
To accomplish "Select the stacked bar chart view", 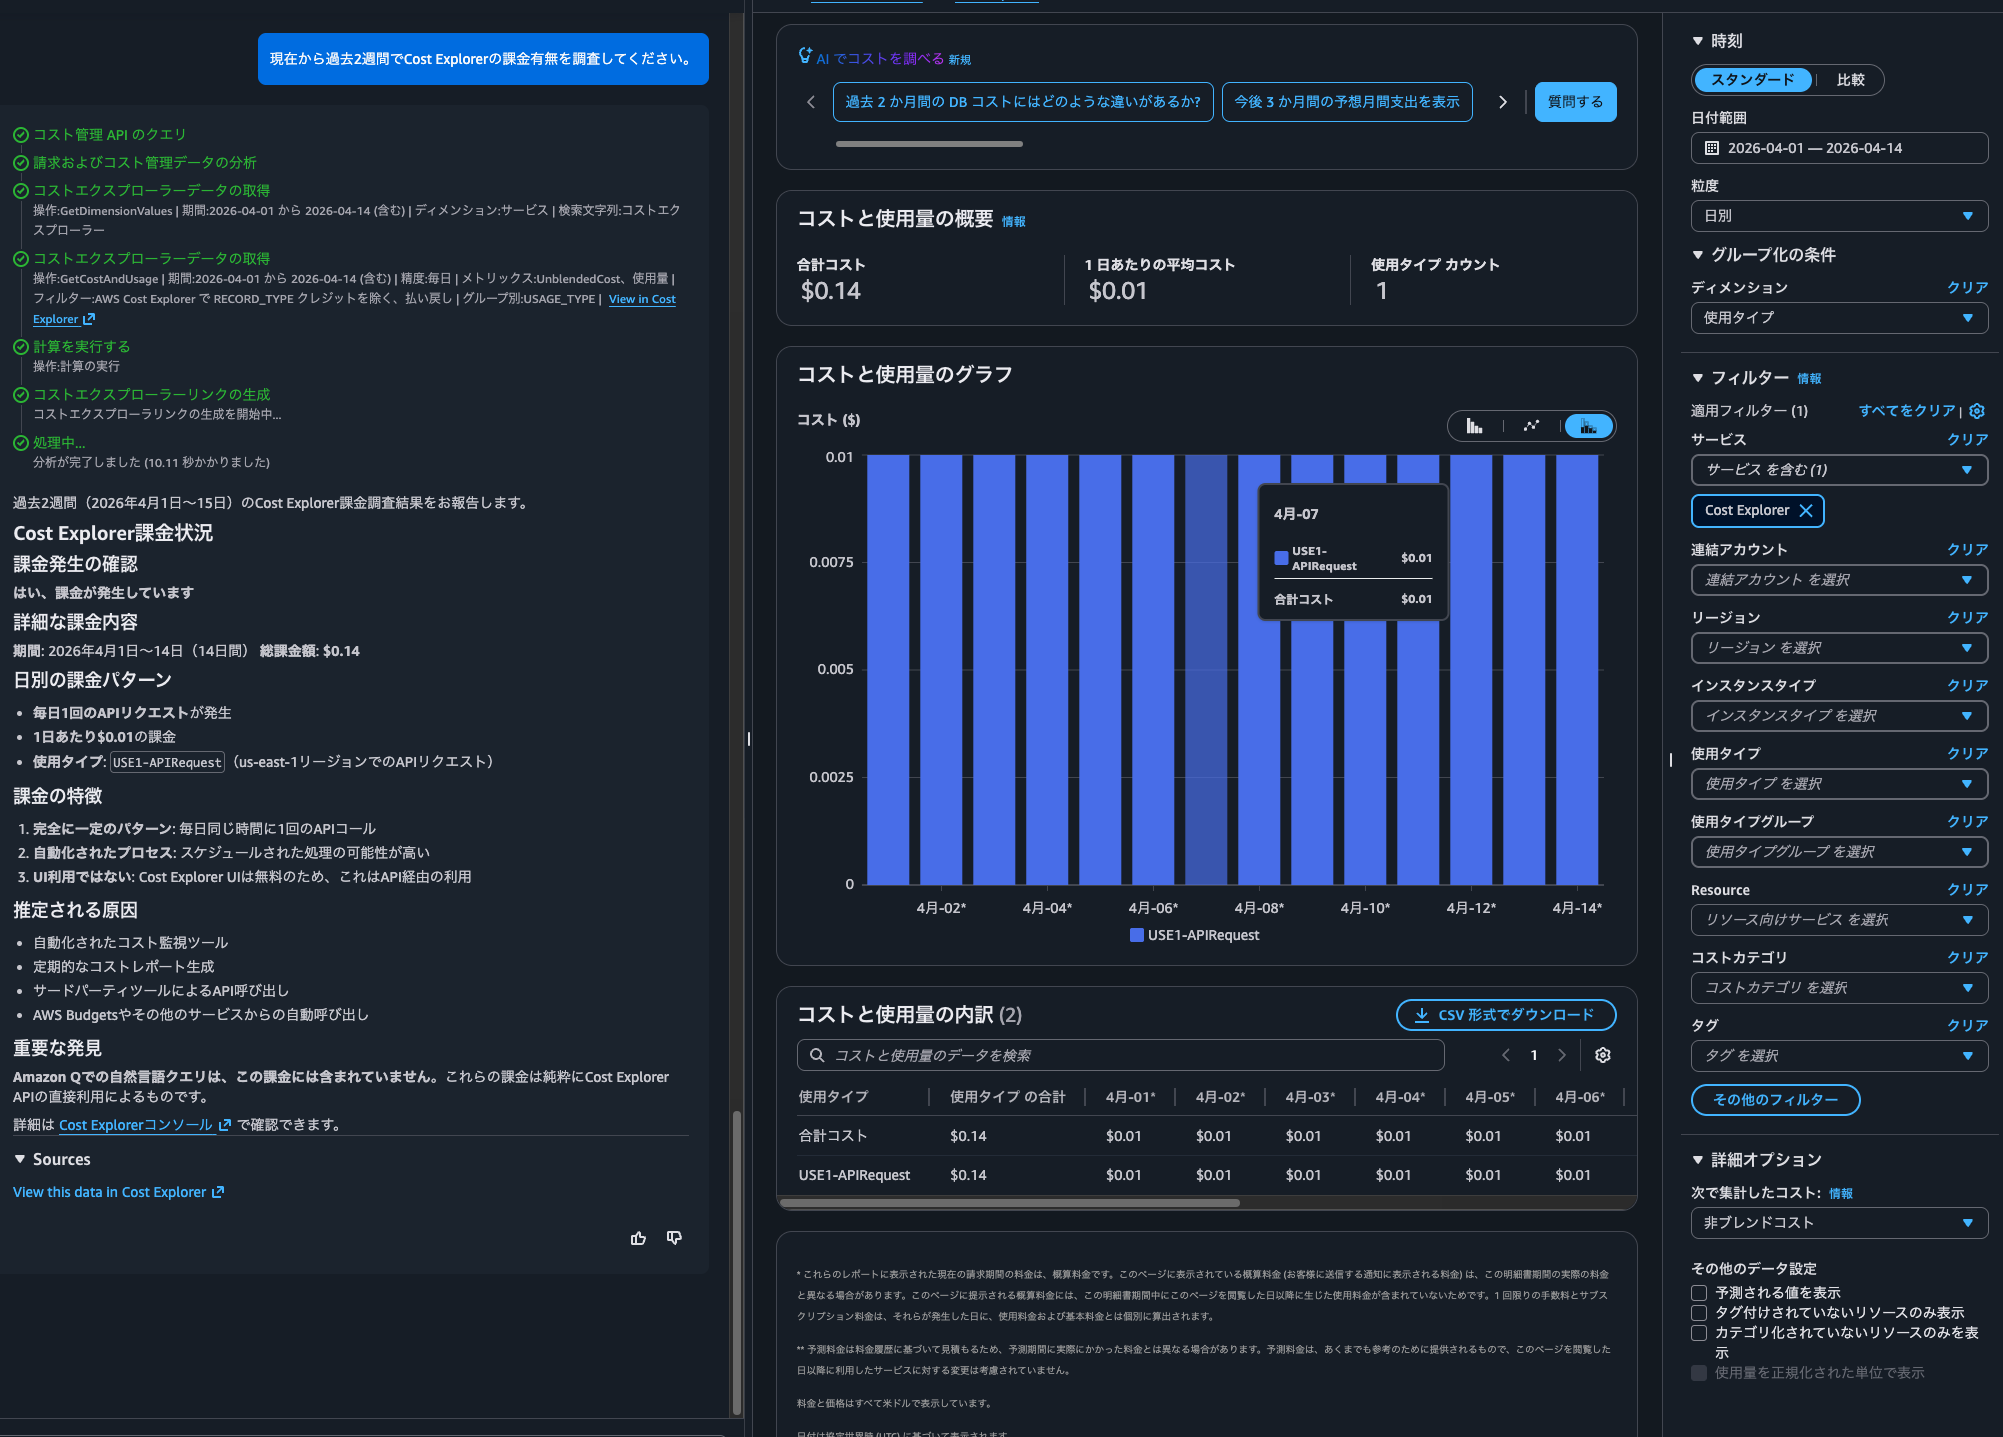I will (x=1588, y=425).
